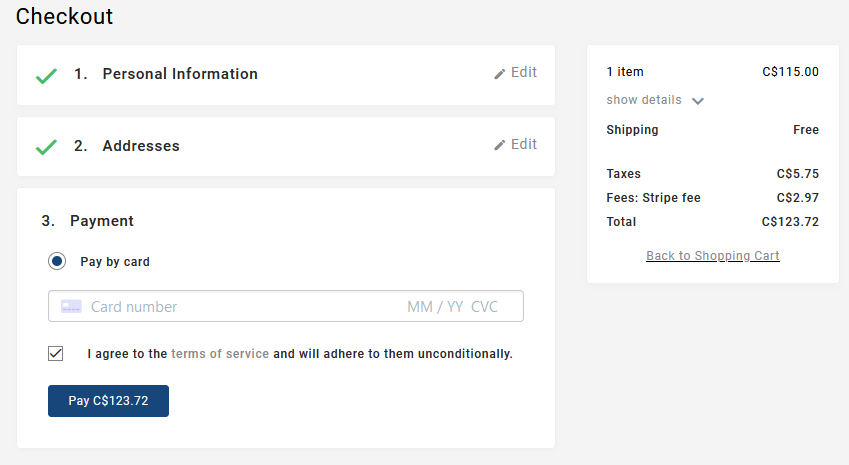Click the green checkmark beside Personal Information
The image size is (849, 465).
coord(46,75)
